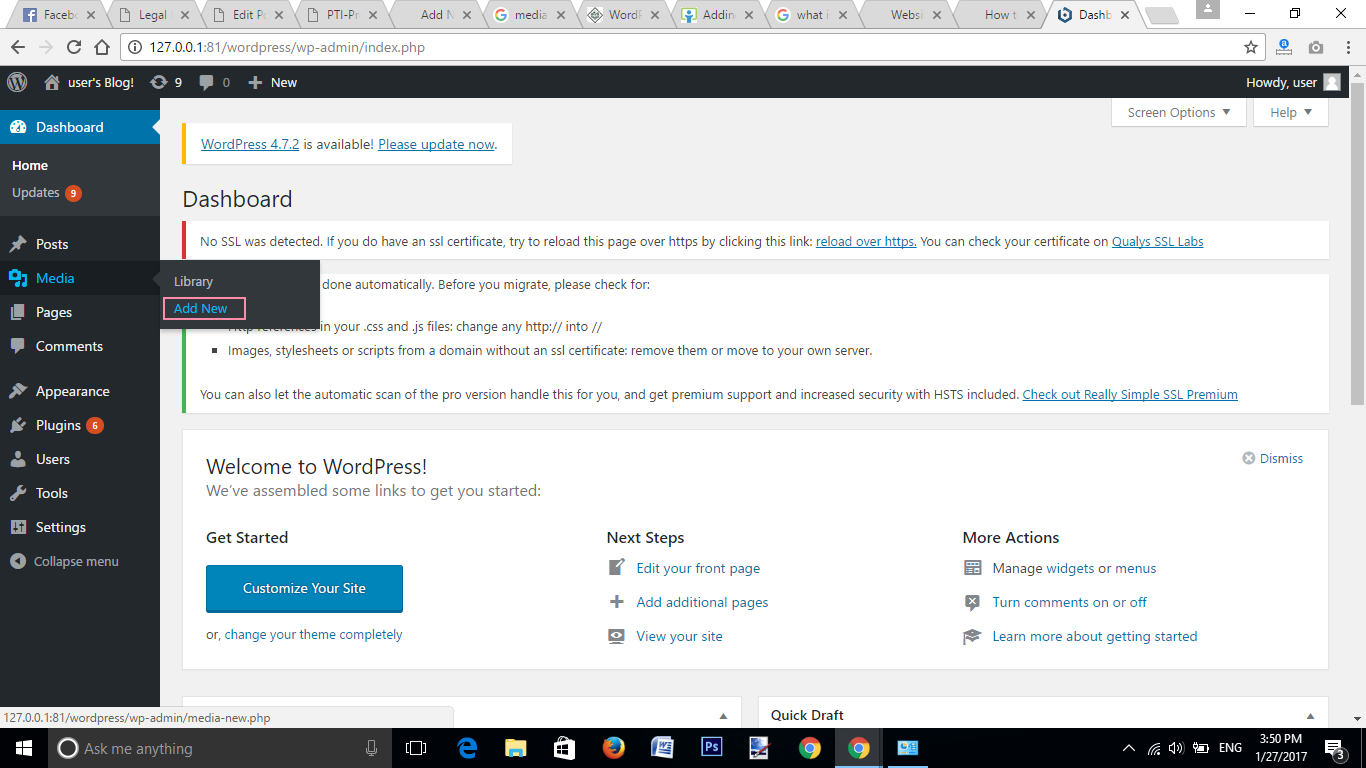The height and width of the screenshot is (768, 1366).
Task: Expand the Help dropdown
Action: [x=1290, y=112]
